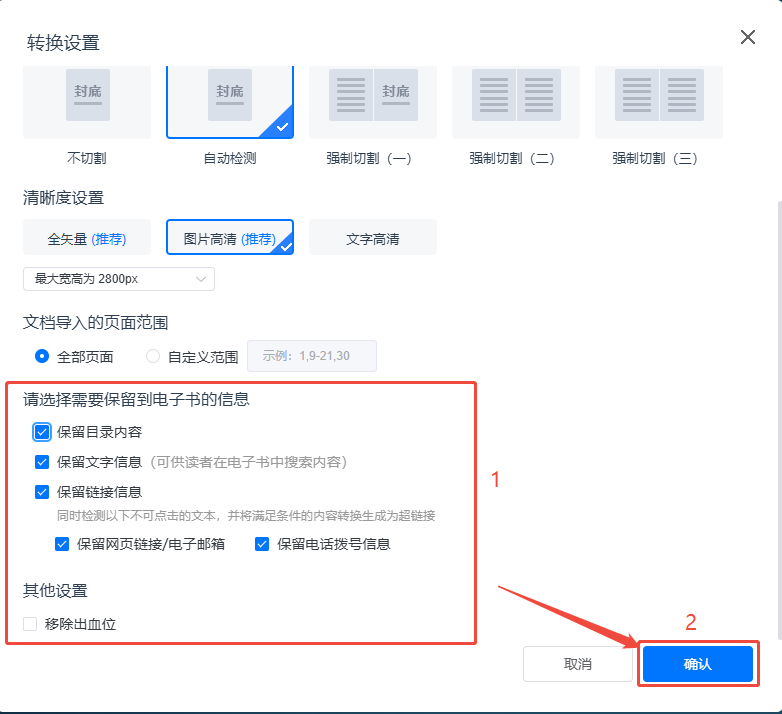Select the 不切割 cover layout icon
Screen dimensions: 782x714
coord(87,101)
